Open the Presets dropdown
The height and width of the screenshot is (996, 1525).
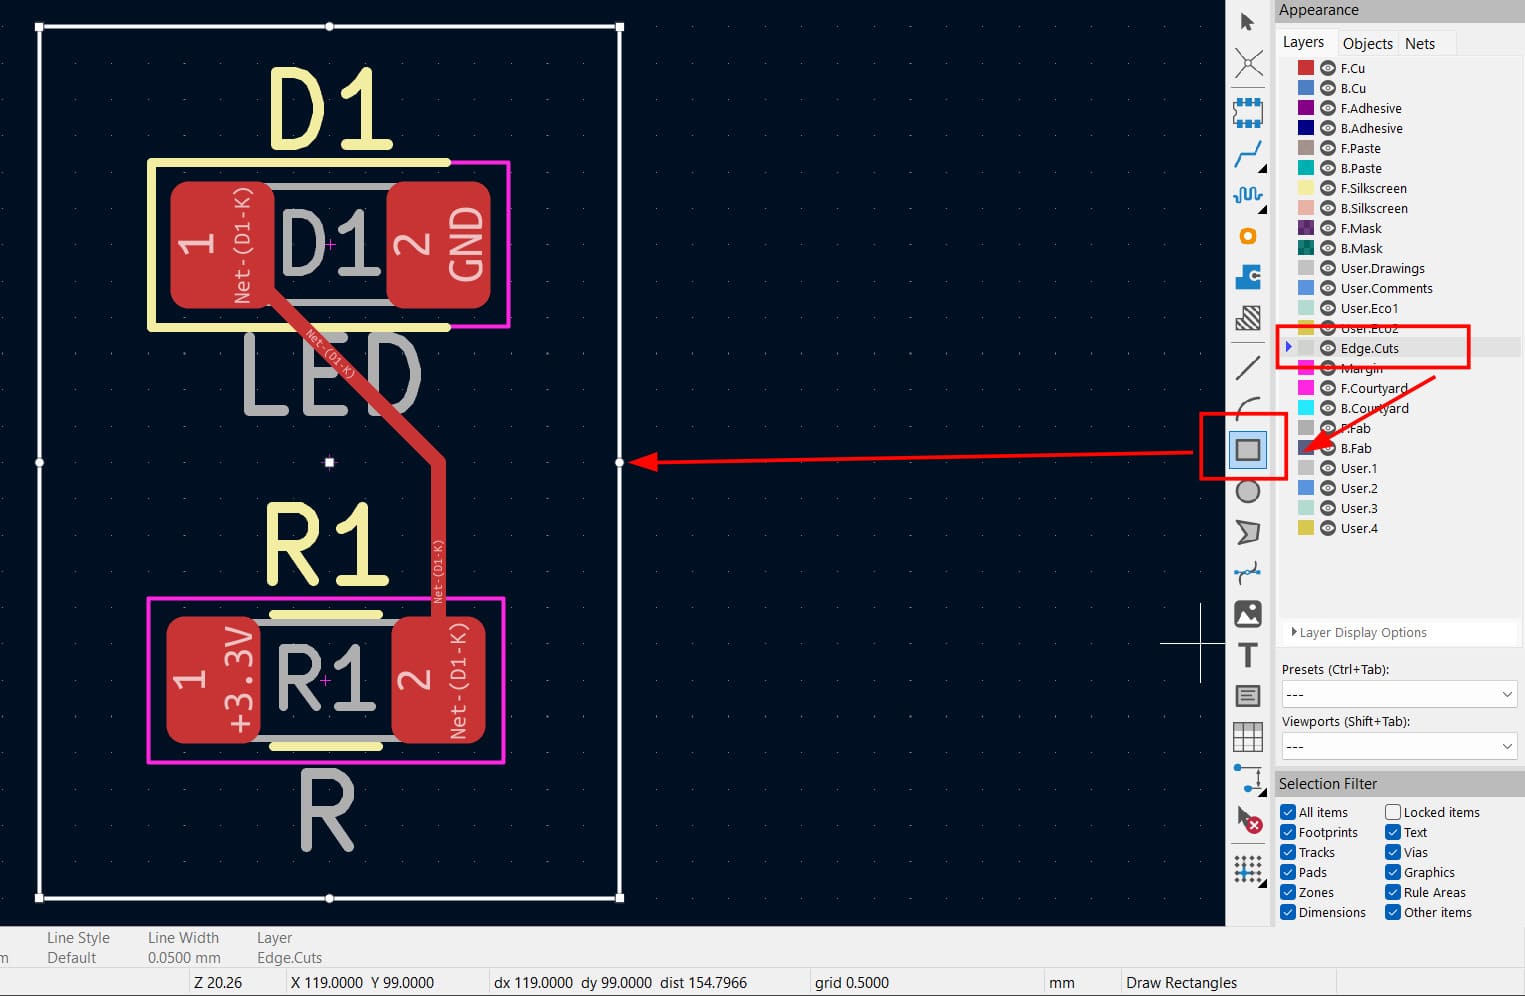(1398, 693)
